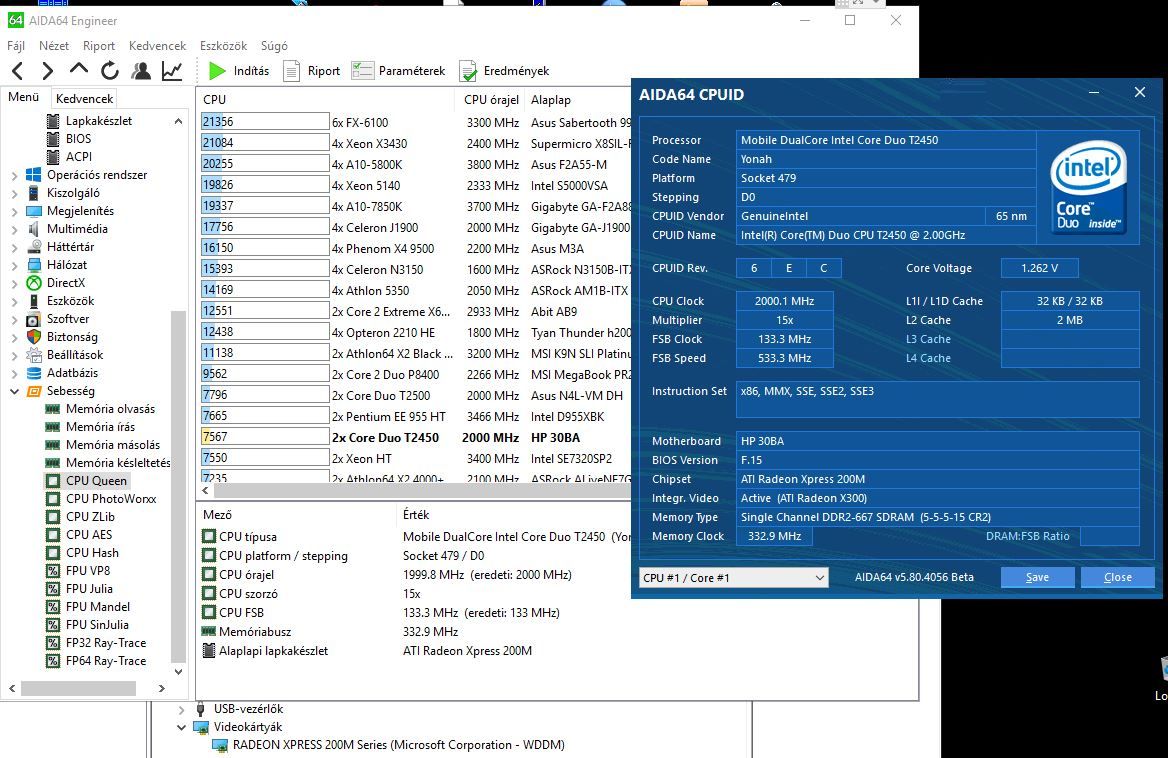Screen dimensions: 1168x758
Task: Expand the Hálózat node
Action: (15, 265)
